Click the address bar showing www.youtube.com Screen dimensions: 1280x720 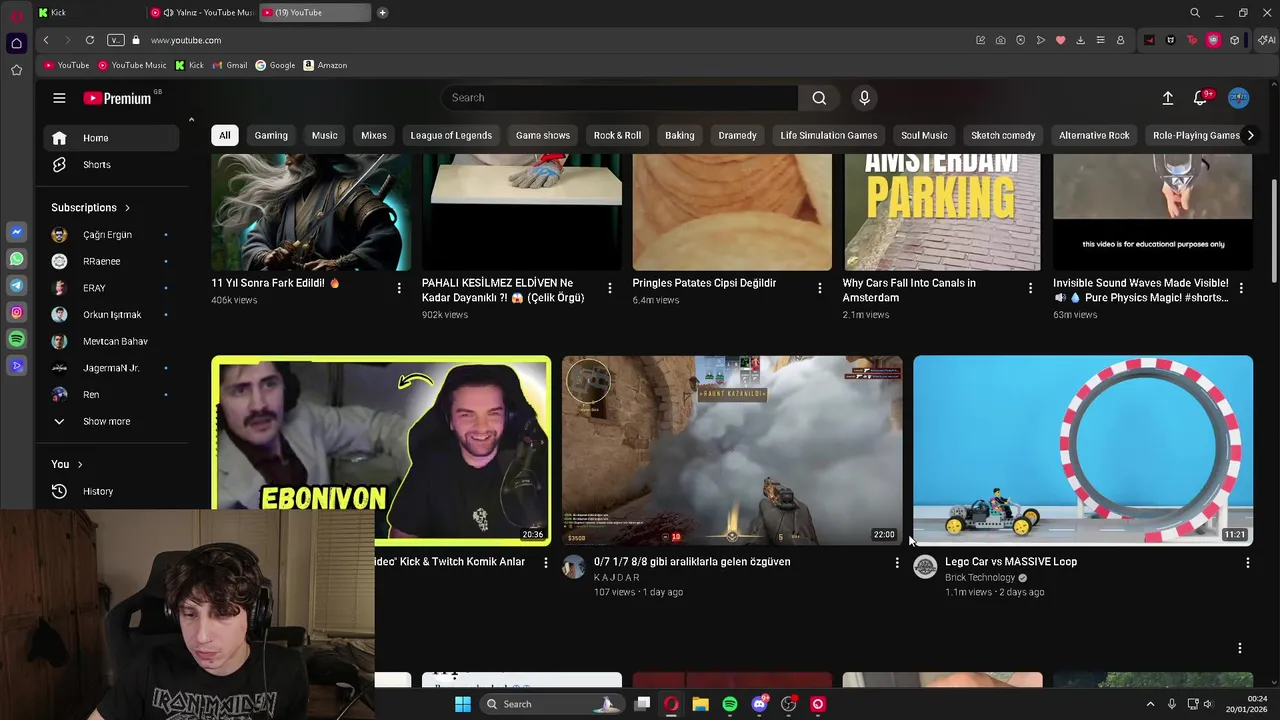click(x=186, y=40)
